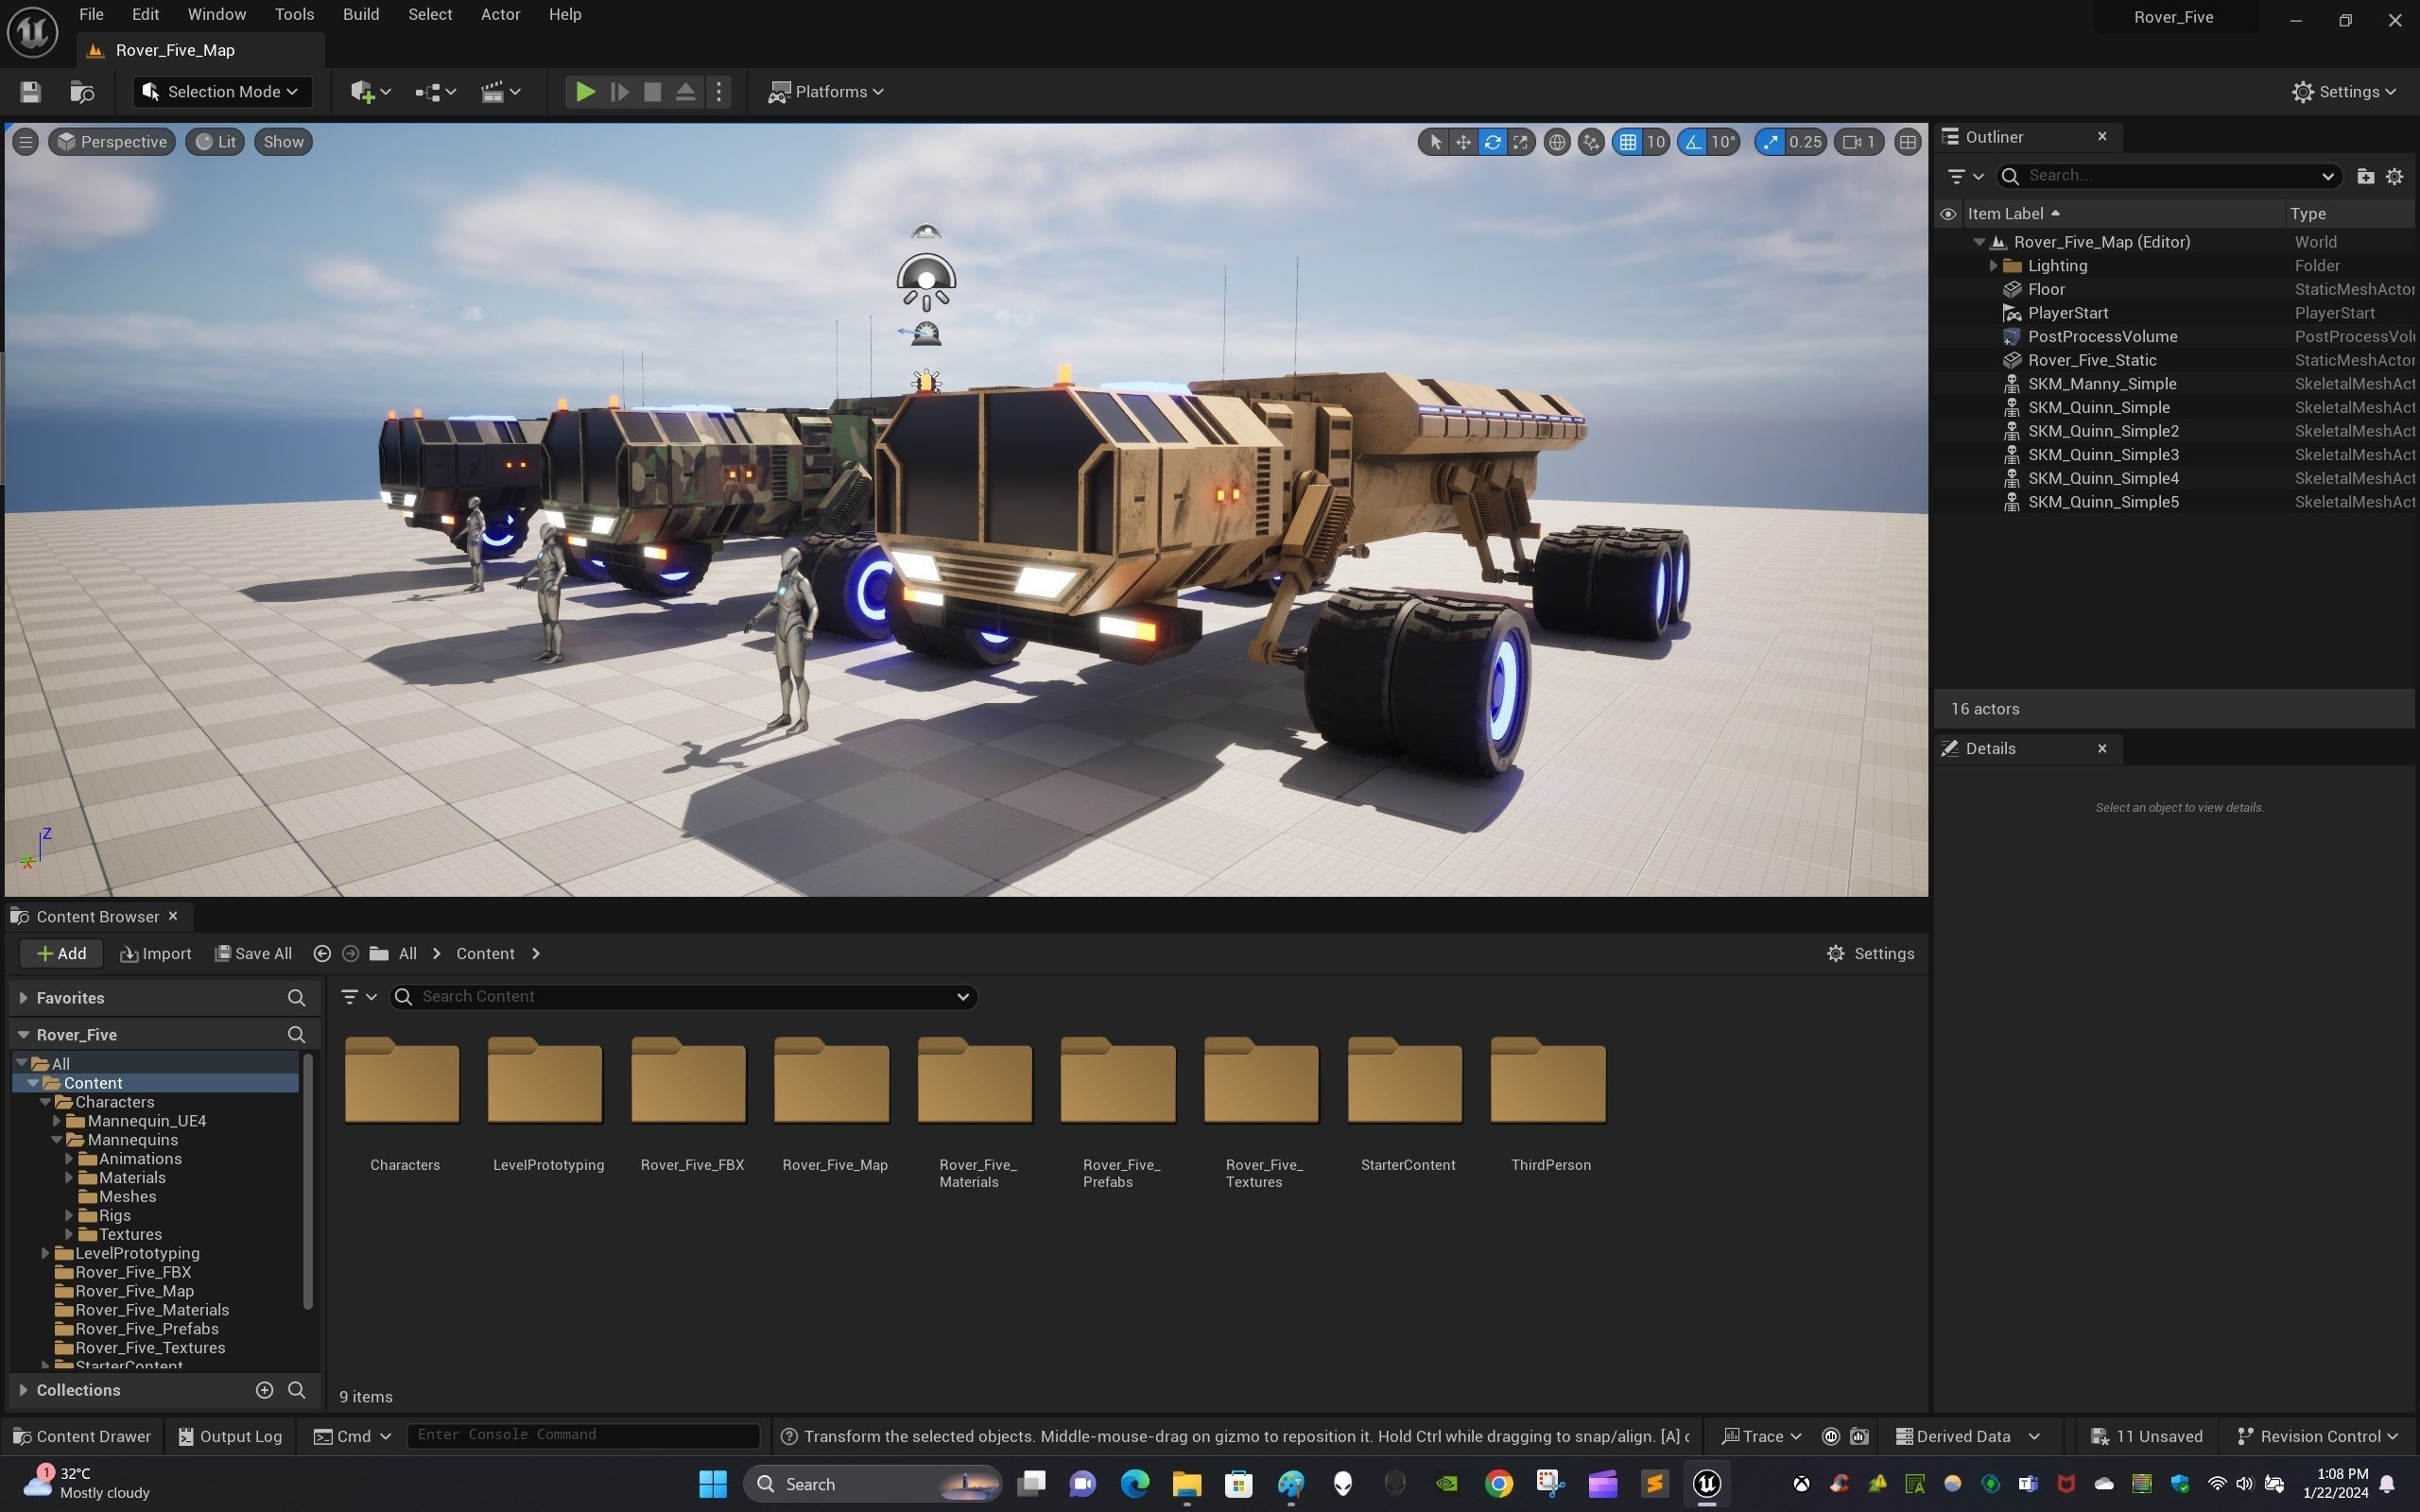Open viewport options hamburger menu
Image resolution: width=2420 pixels, height=1512 pixels.
[26, 142]
